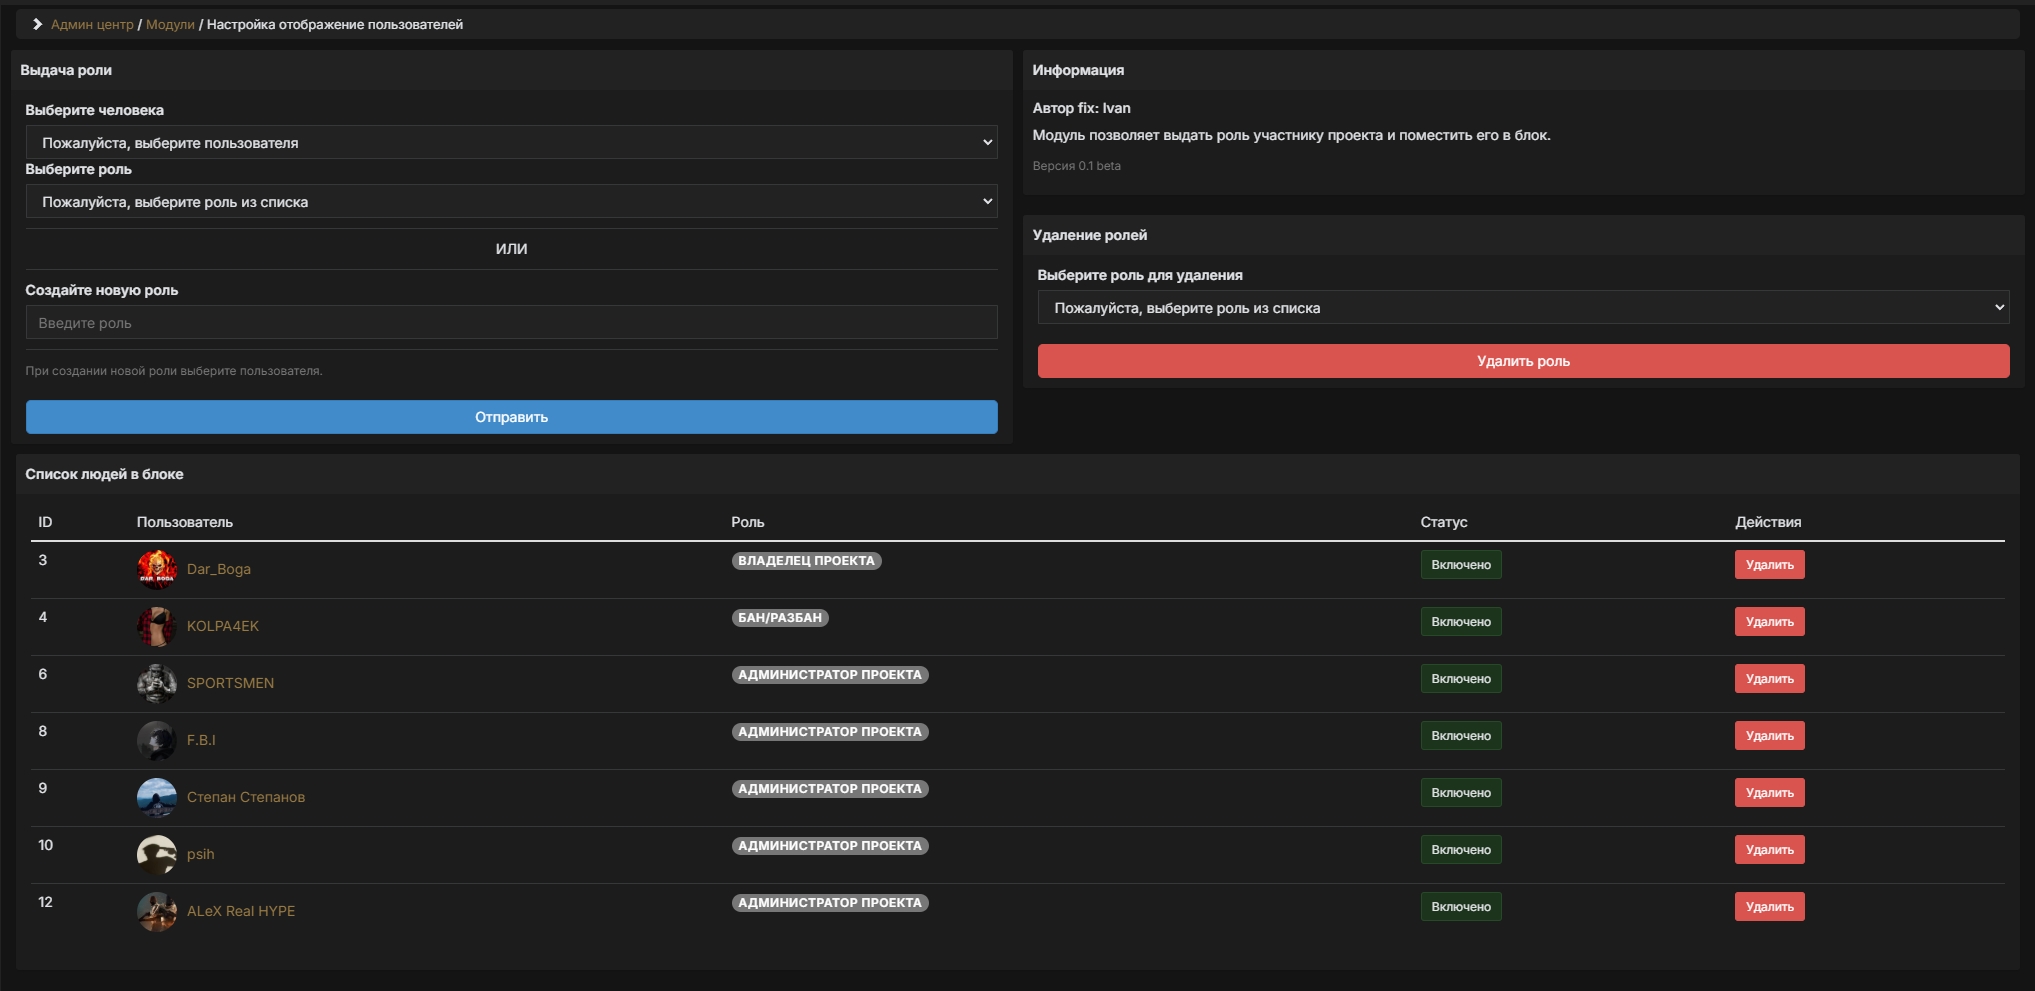Open the role selection dropdown
2035x991 pixels.
(511, 201)
